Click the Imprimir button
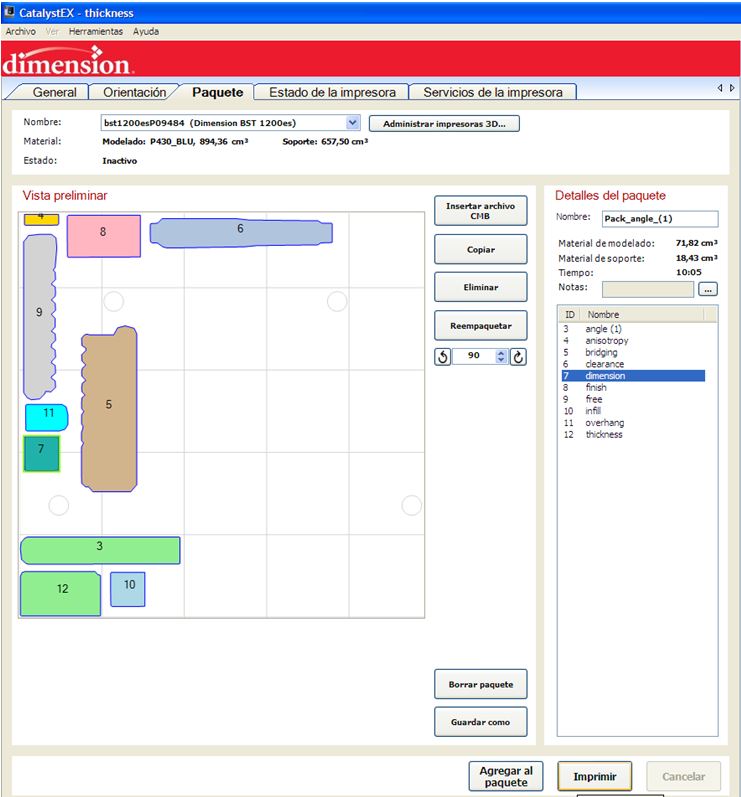 tap(595, 777)
